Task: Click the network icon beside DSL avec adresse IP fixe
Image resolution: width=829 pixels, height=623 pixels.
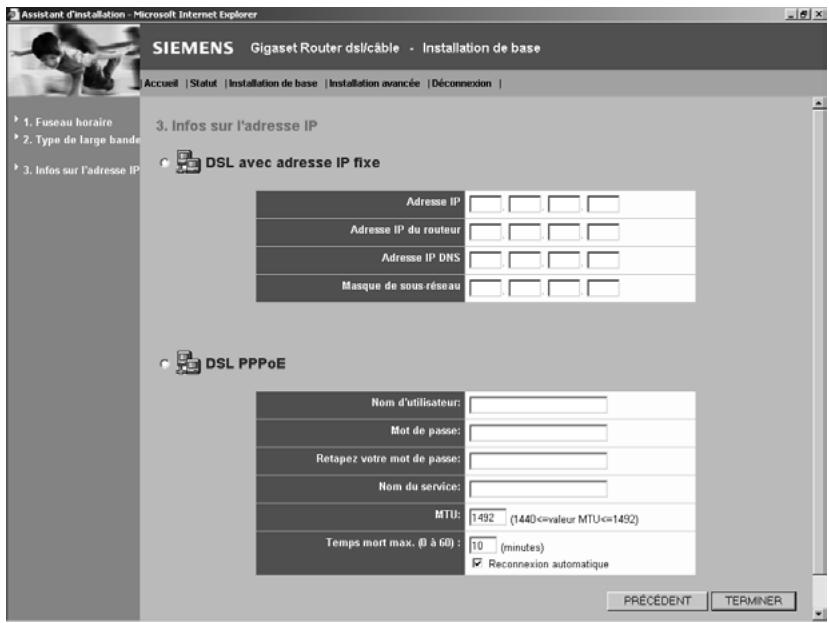Action: pos(188,162)
